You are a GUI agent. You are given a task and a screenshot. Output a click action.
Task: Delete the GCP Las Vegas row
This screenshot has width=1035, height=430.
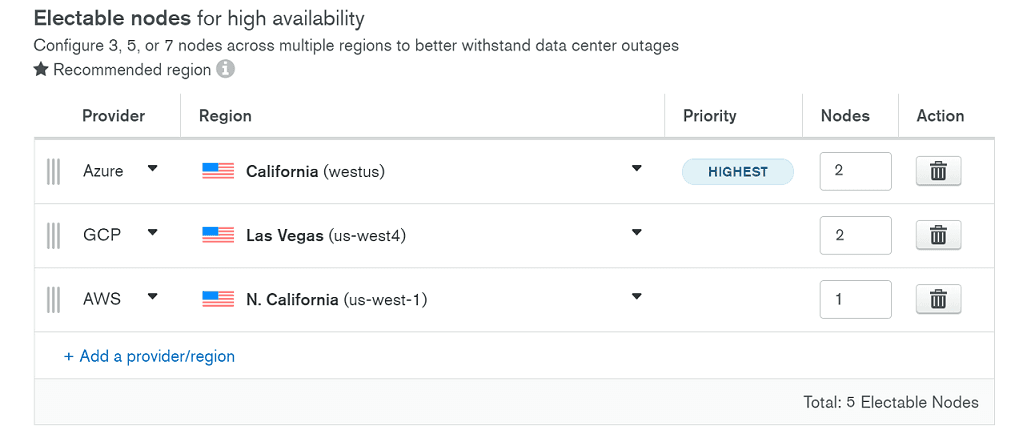pyautogui.click(x=938, y=235)
